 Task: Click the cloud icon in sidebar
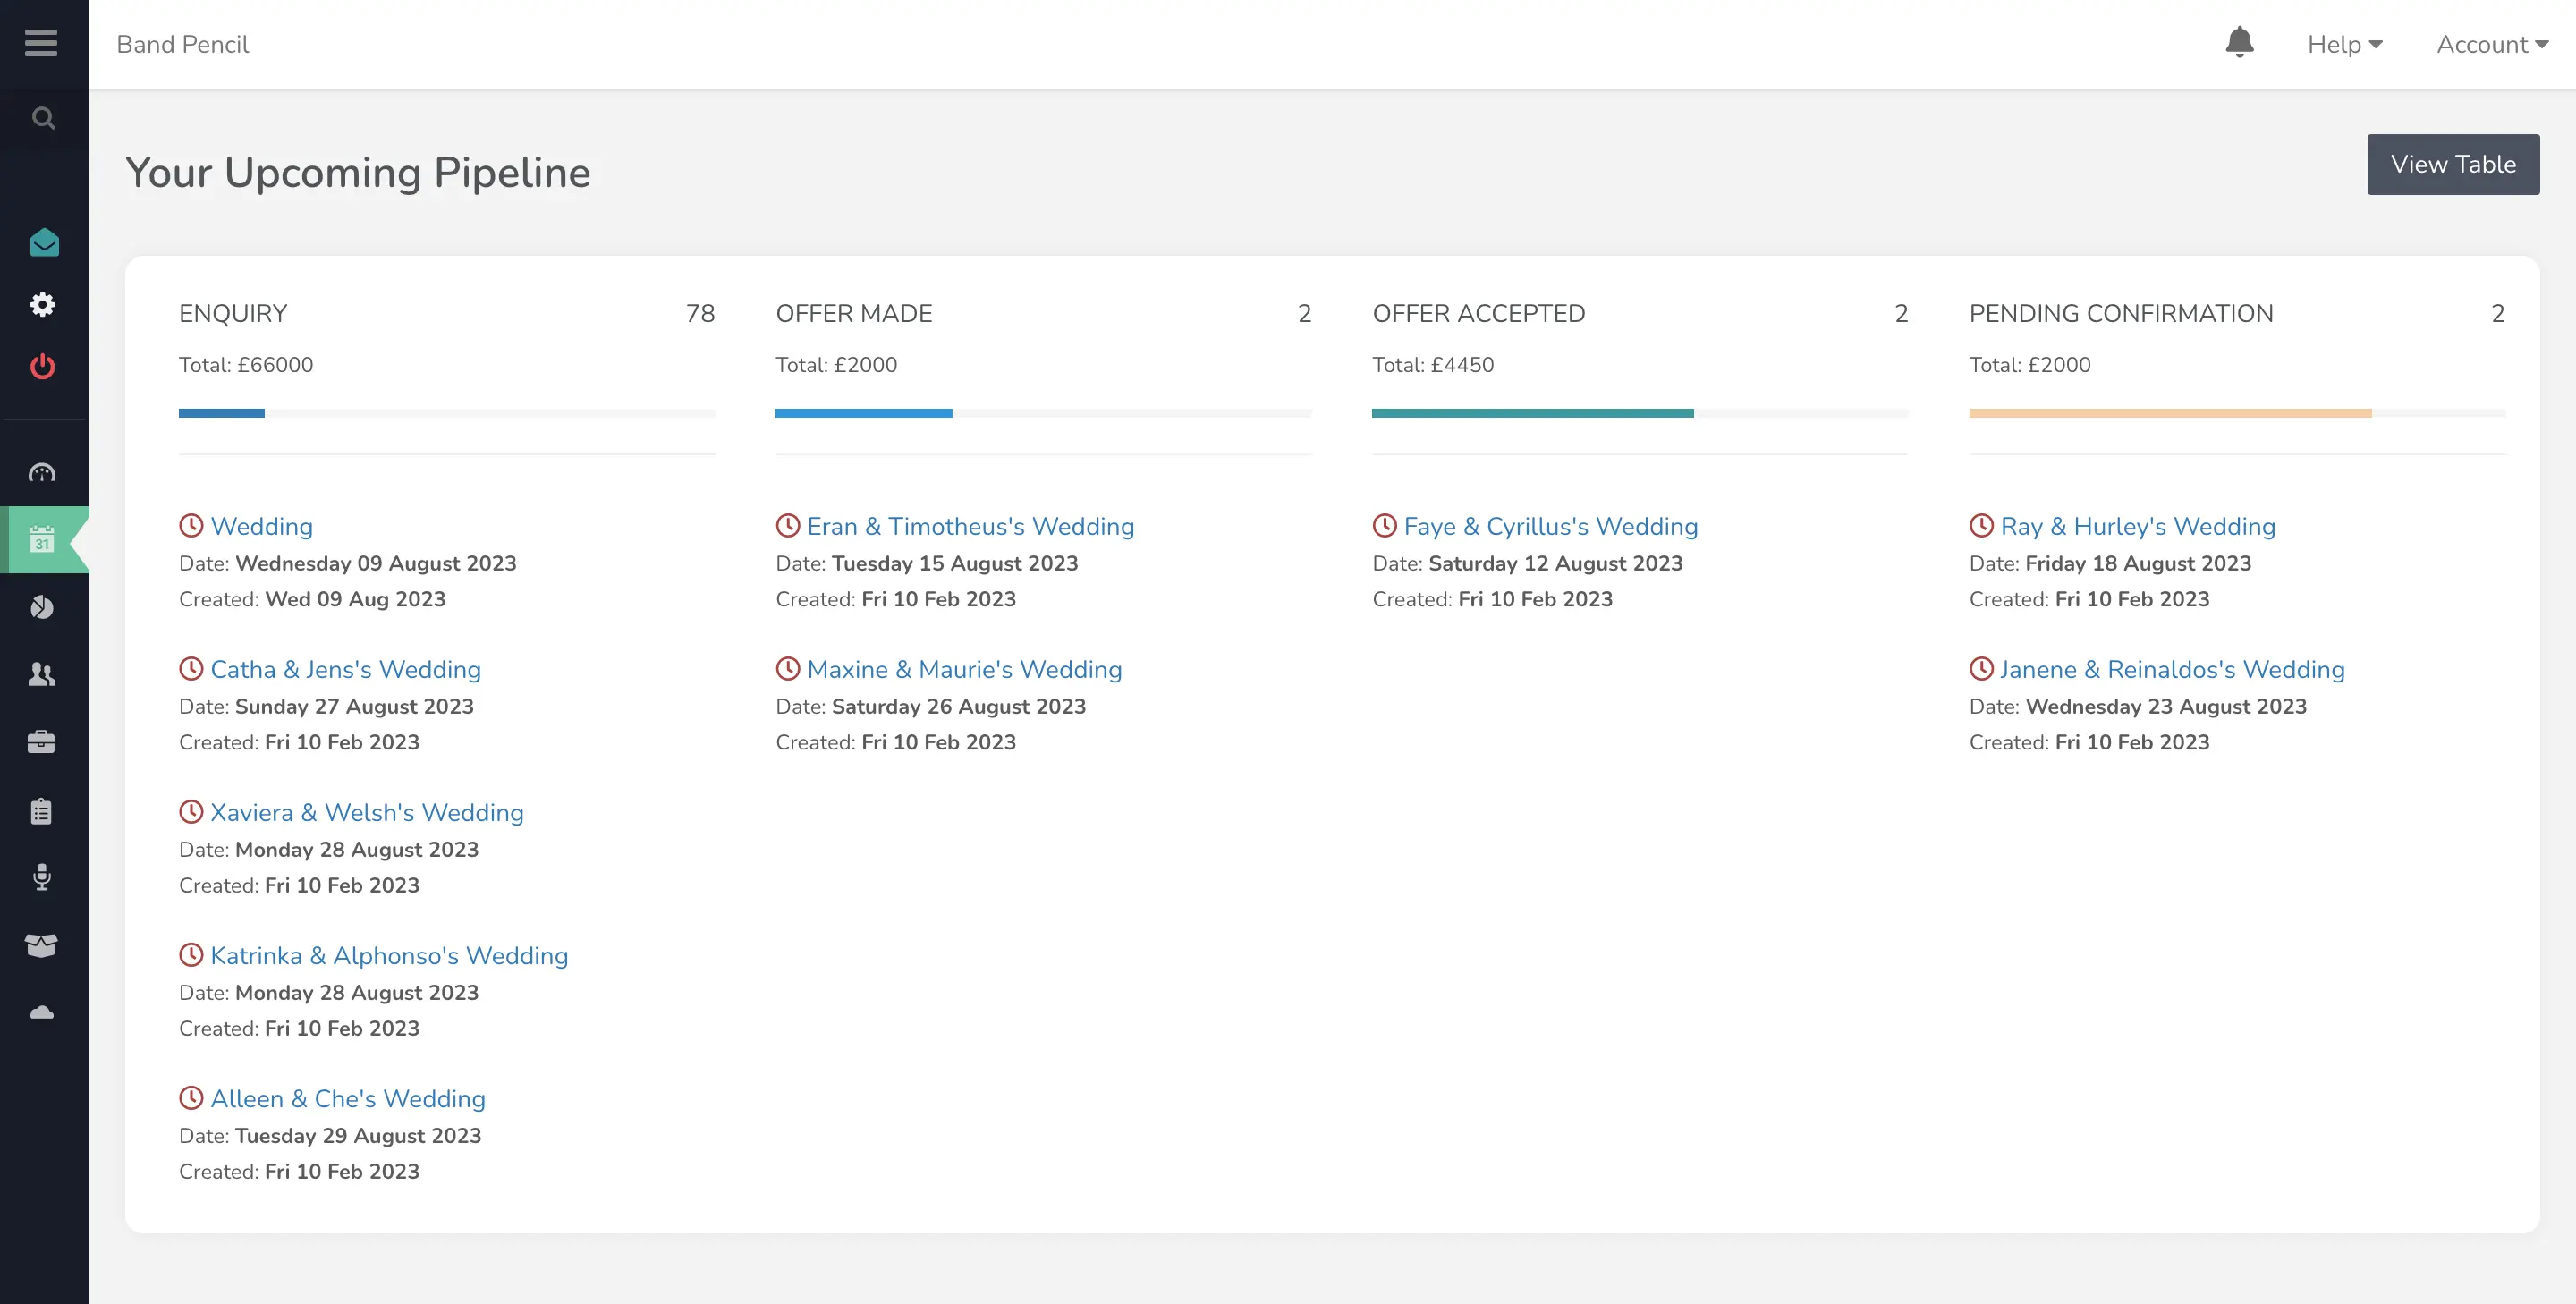(42, 1012)
